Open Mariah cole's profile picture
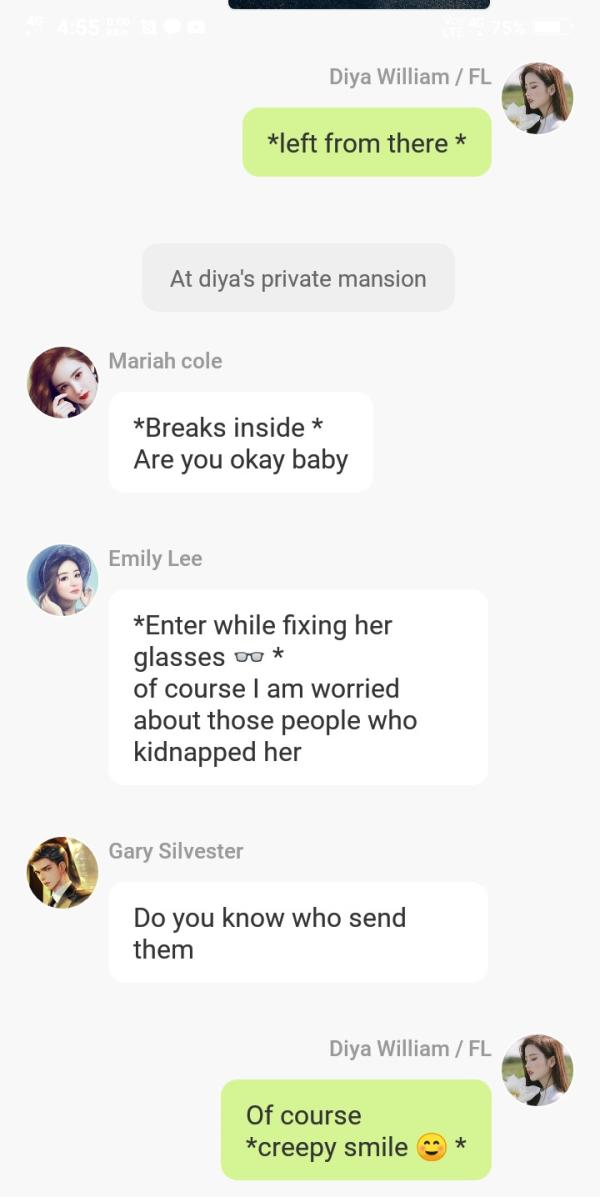The width and height of the screenshot is (600, 1197). pyautogui.click(x=62, y=382)
